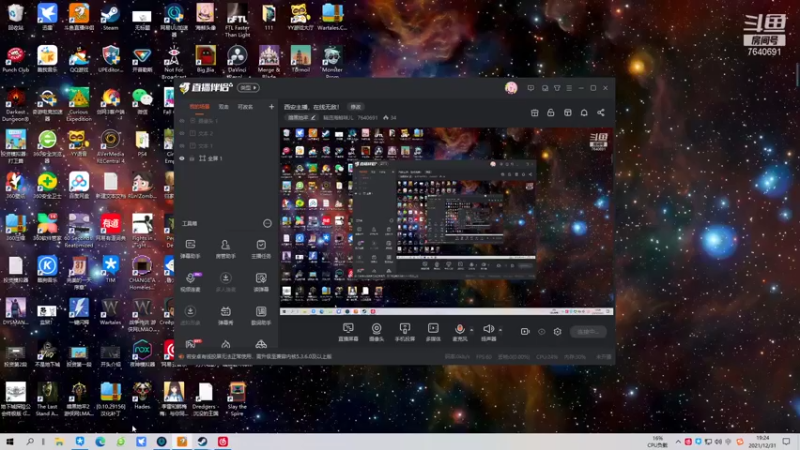Open Steam from the Windows taskbar

click(x=203, y=442)
